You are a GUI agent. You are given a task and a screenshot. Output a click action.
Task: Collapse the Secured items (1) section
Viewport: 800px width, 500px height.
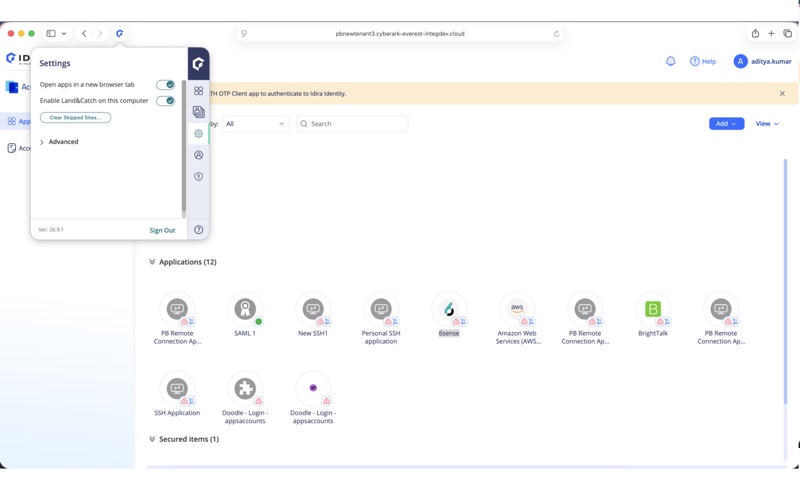tap(152, 439)
